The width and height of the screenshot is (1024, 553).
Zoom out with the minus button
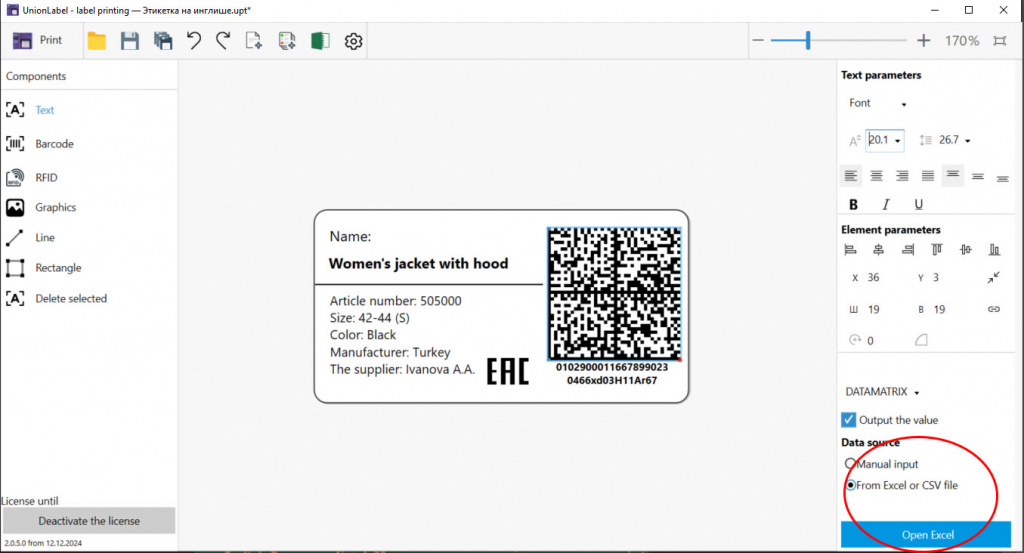tap(758, 40)
